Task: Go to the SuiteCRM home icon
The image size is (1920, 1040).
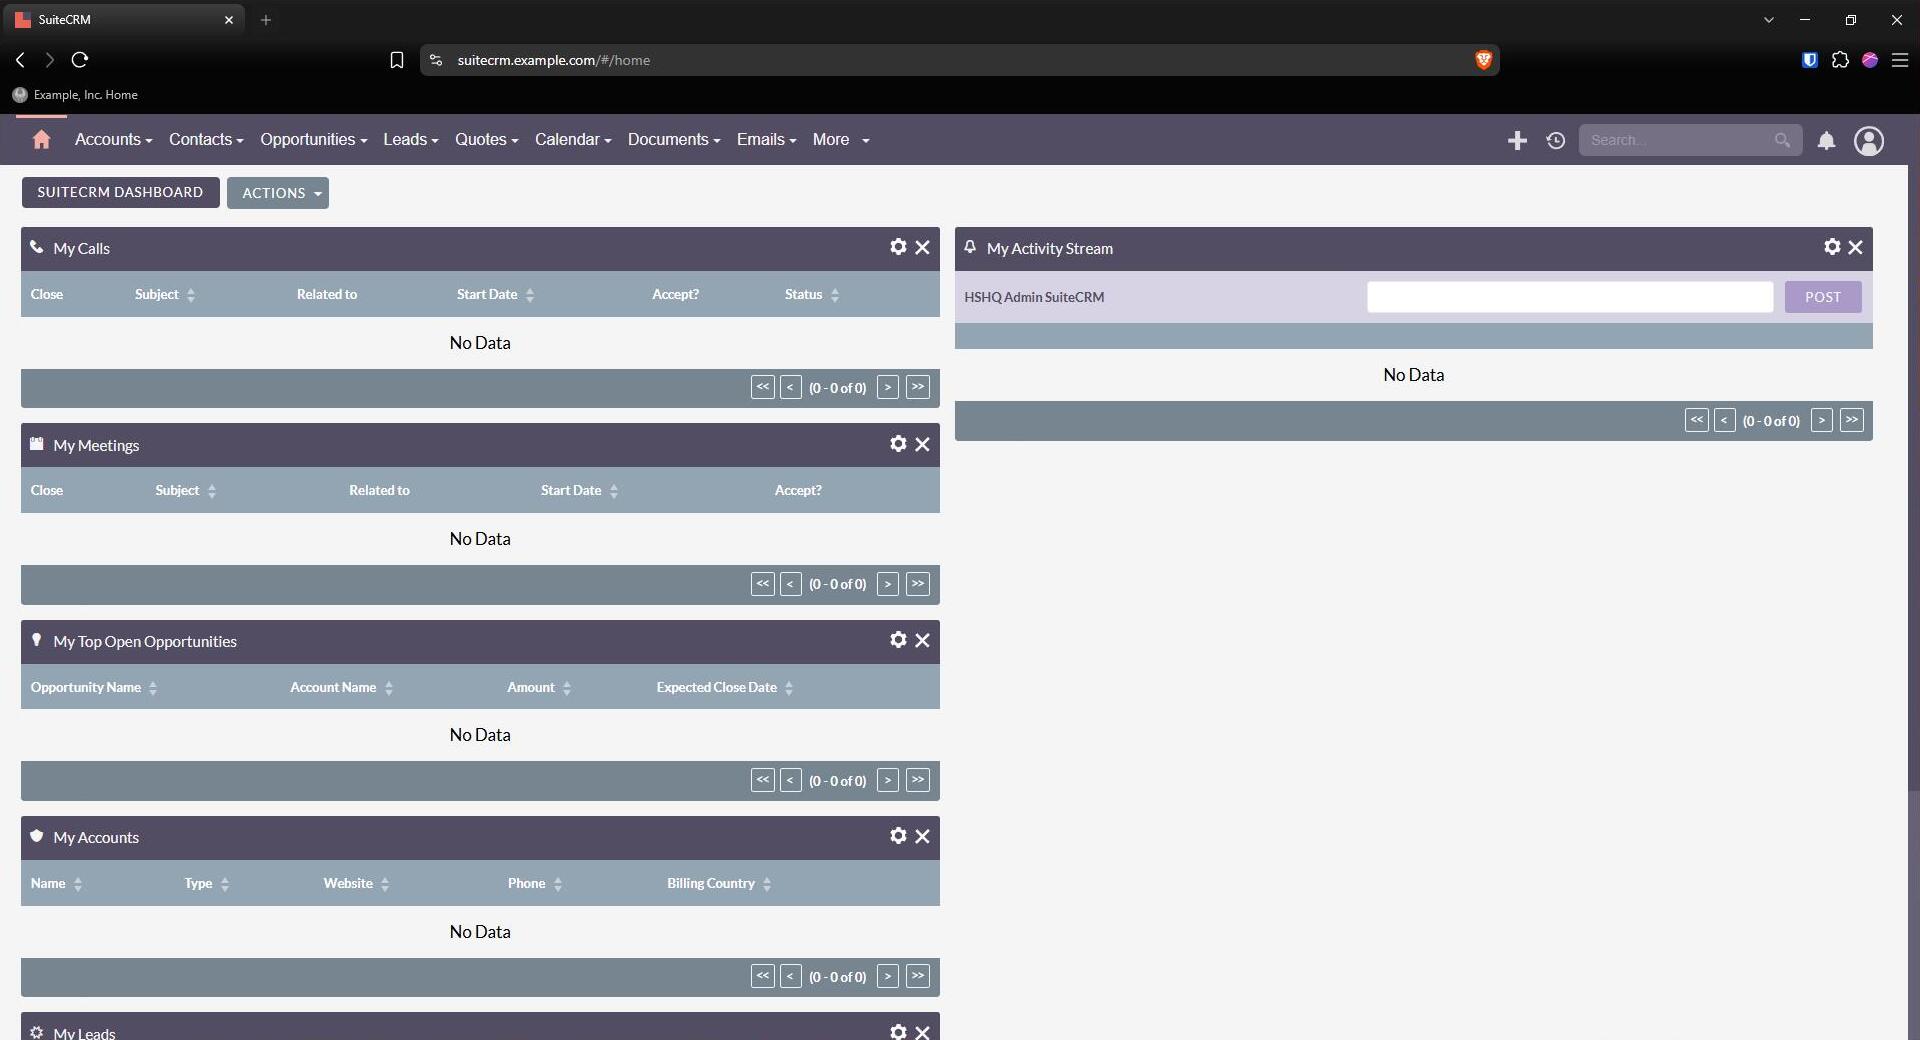Action: 41,140
